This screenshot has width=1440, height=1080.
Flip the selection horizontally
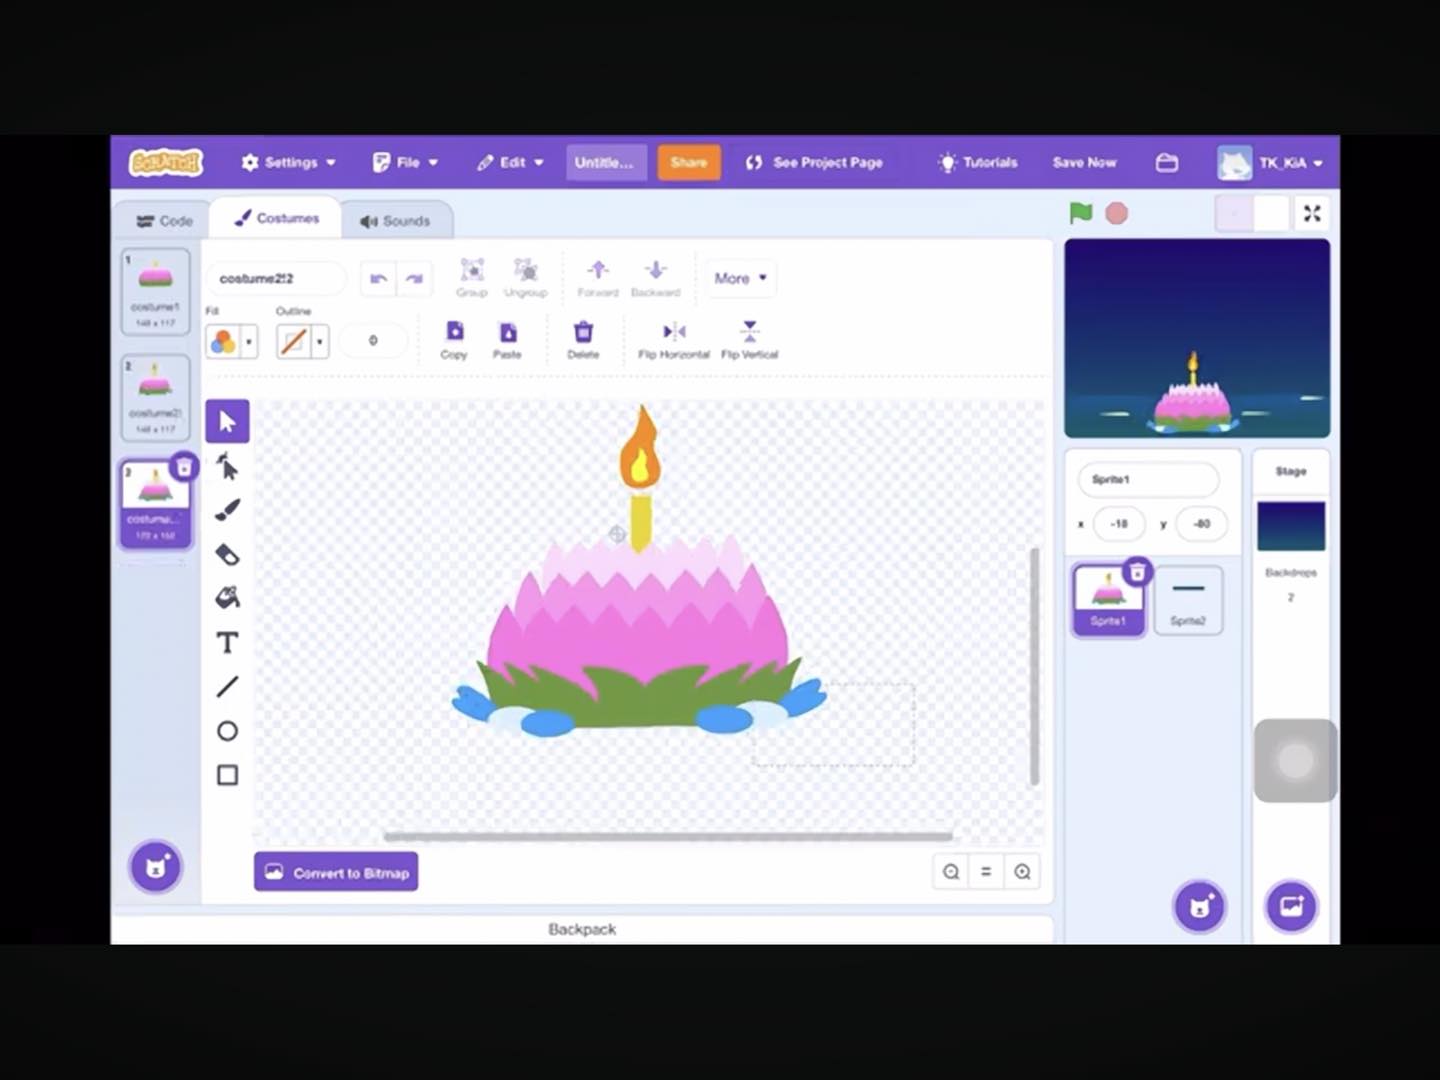pos(674,340)
